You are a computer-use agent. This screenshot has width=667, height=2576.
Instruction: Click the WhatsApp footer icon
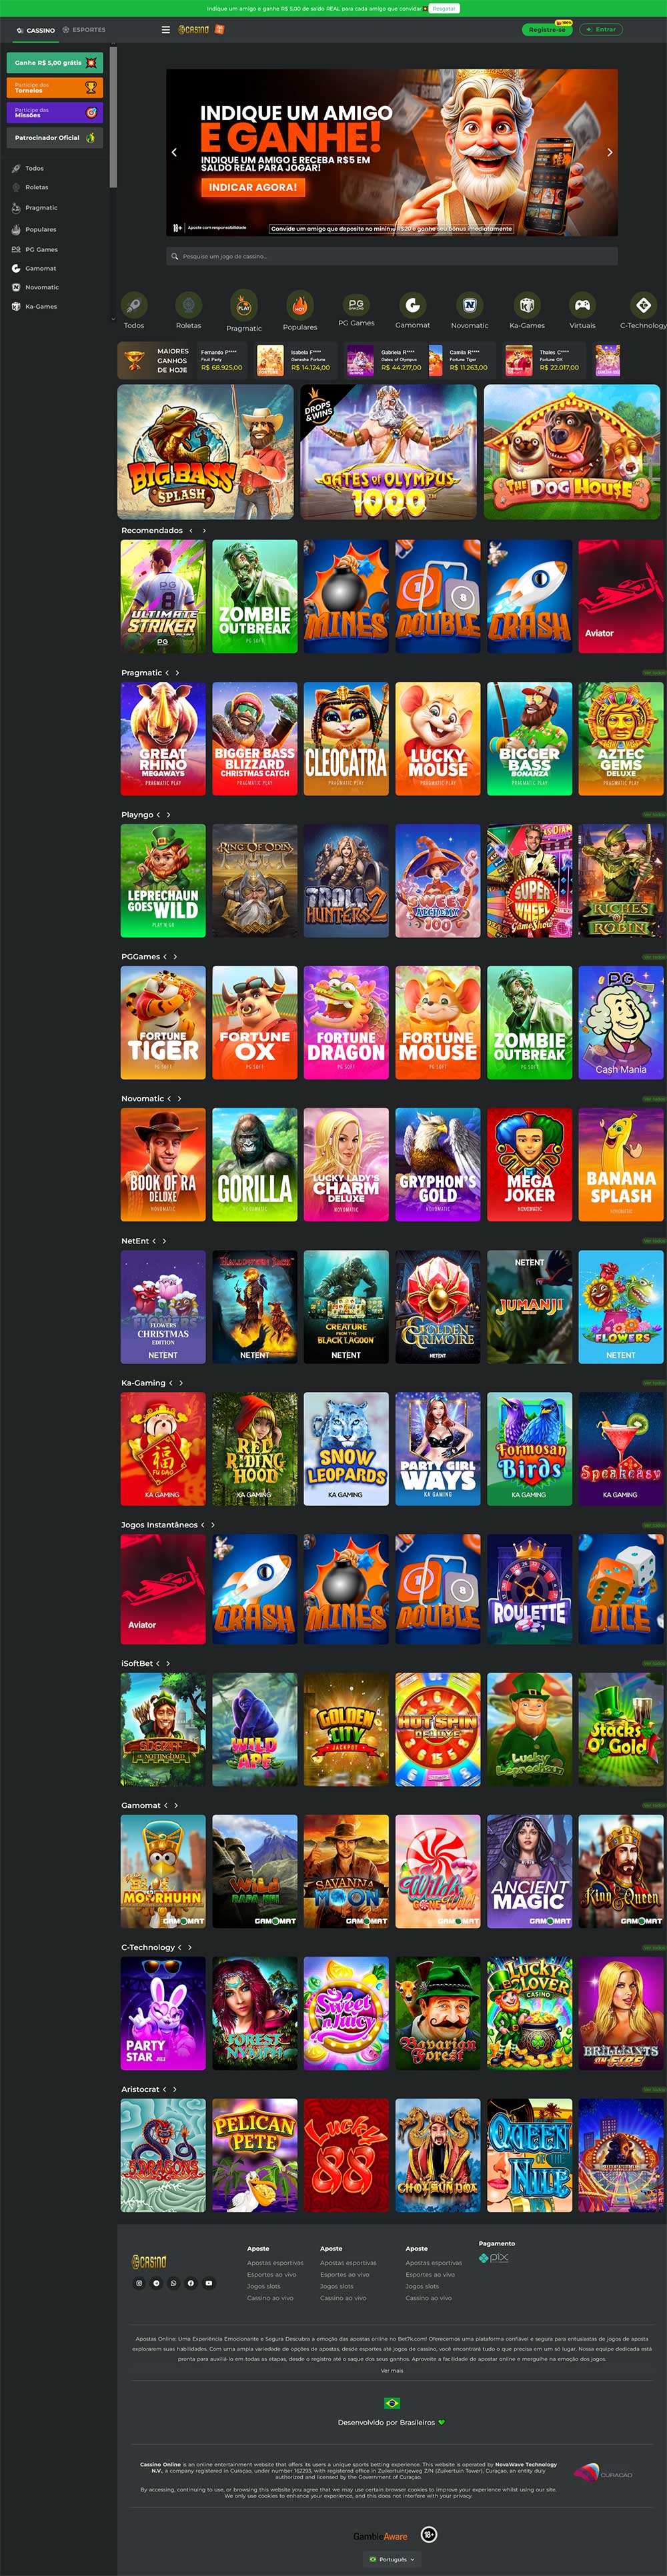click(x=174, y=2283)
